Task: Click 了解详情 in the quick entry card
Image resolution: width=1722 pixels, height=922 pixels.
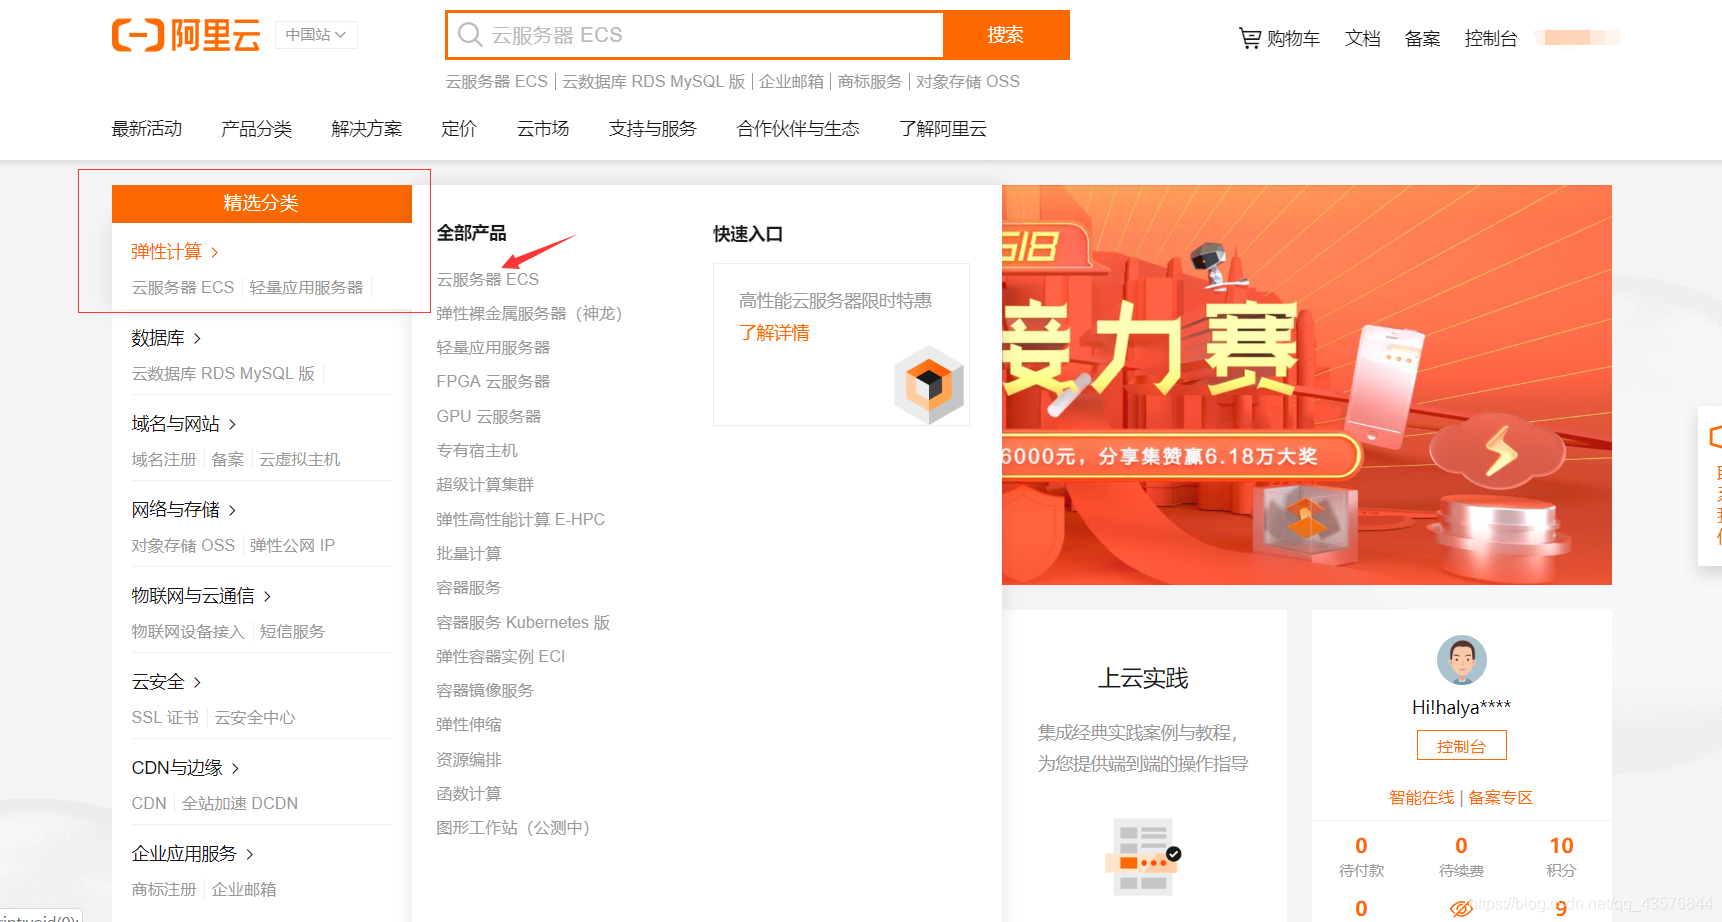Action: (x=774, y=333)
